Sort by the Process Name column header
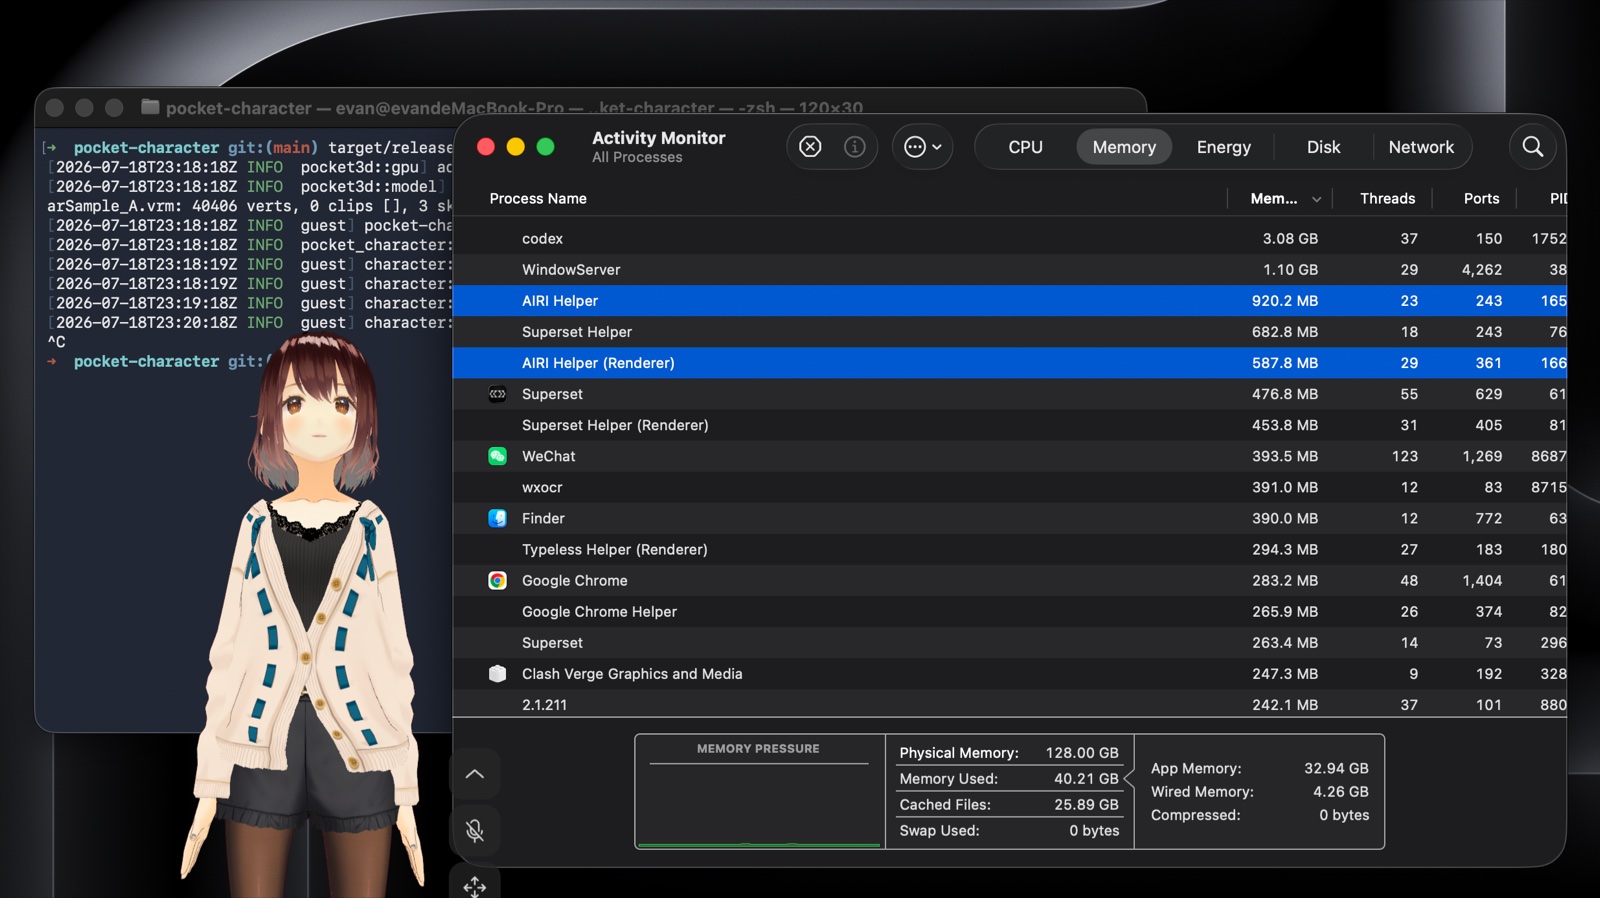1600x898 pixels. 538,199
